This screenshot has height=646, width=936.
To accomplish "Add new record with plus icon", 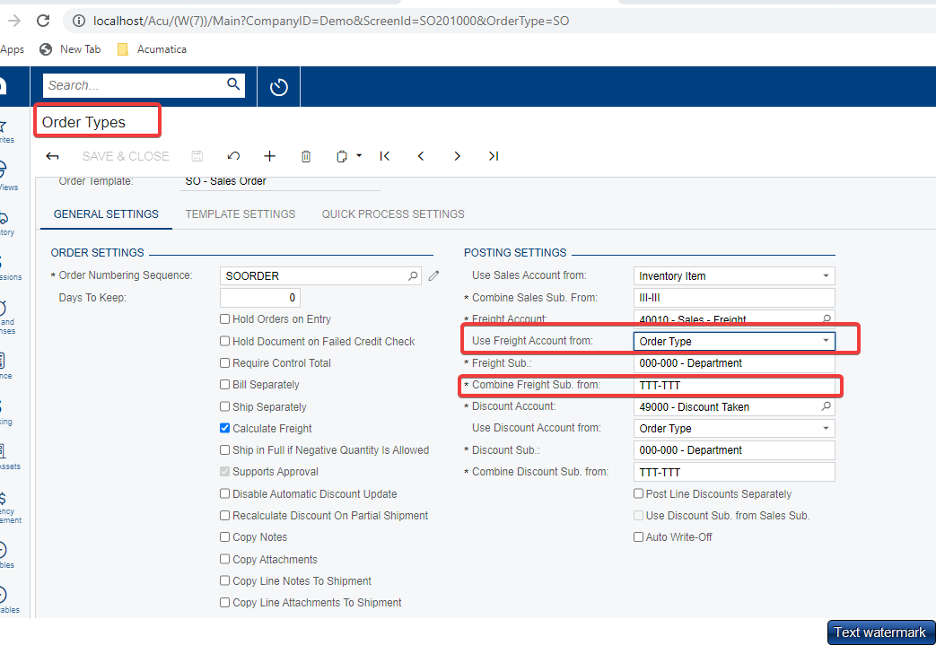I will (269, 156).
